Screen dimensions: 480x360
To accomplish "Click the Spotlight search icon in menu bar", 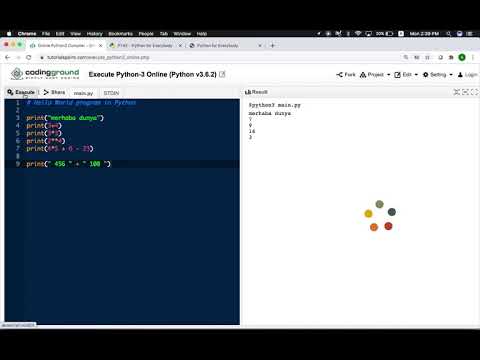I will [449, 34].
